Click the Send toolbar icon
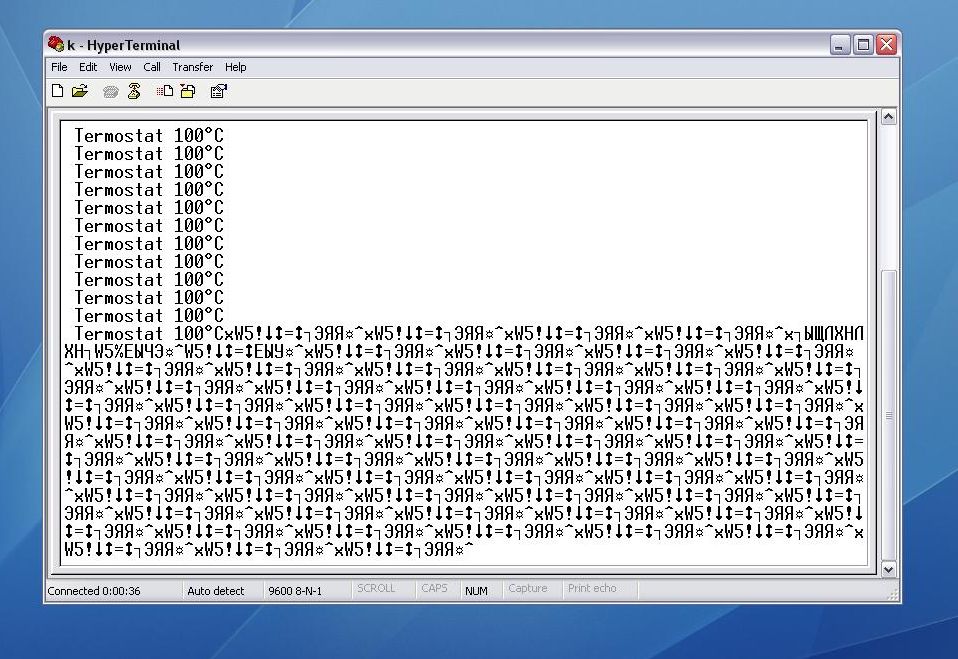Screen dimensions: 958x659 pos(164,91)
